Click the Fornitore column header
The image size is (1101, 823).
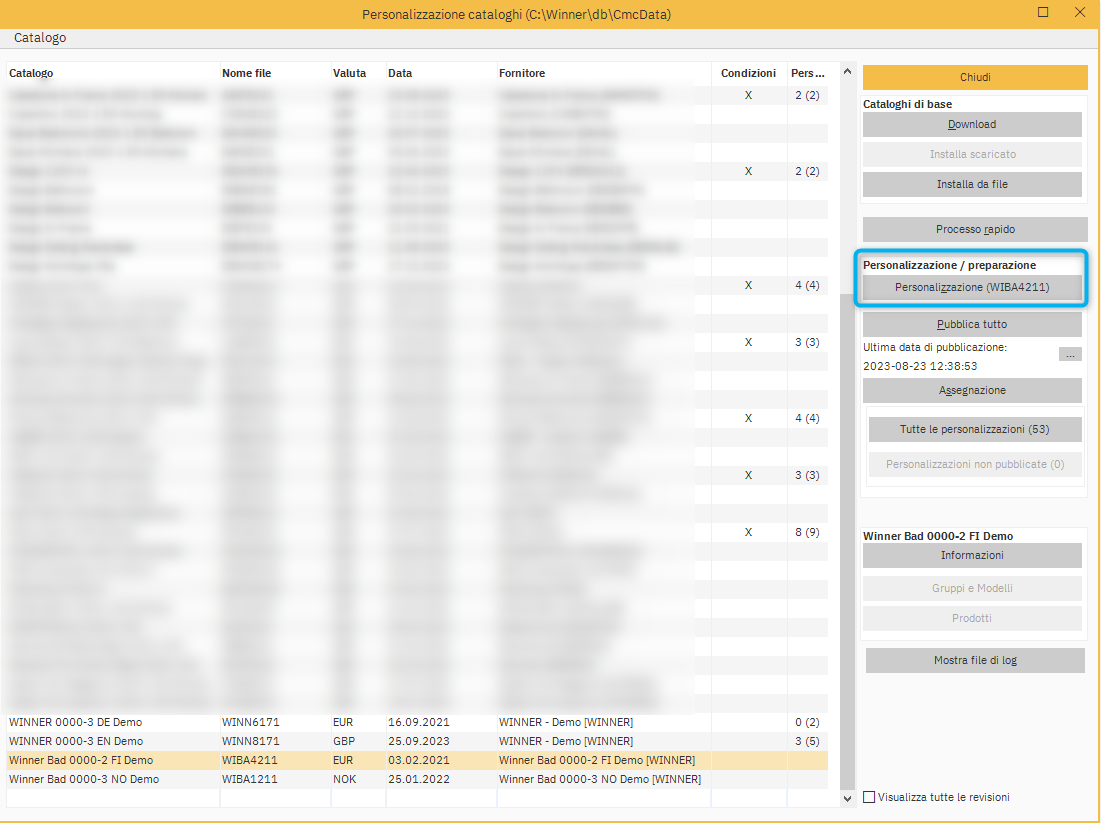pos(522,73)
